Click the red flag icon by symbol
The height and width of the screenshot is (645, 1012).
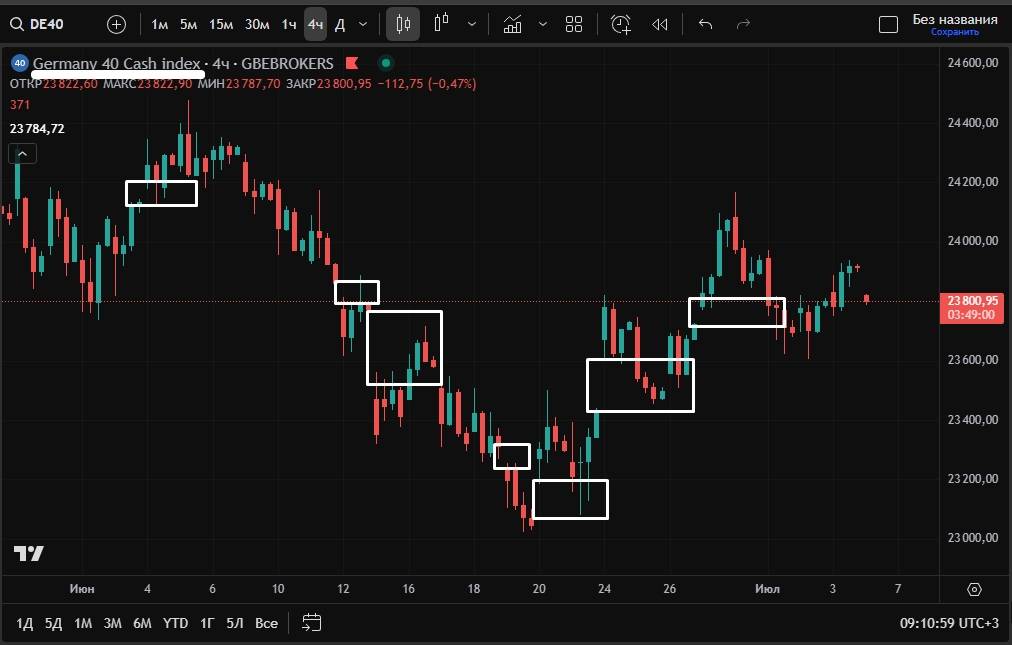(352, 63)
